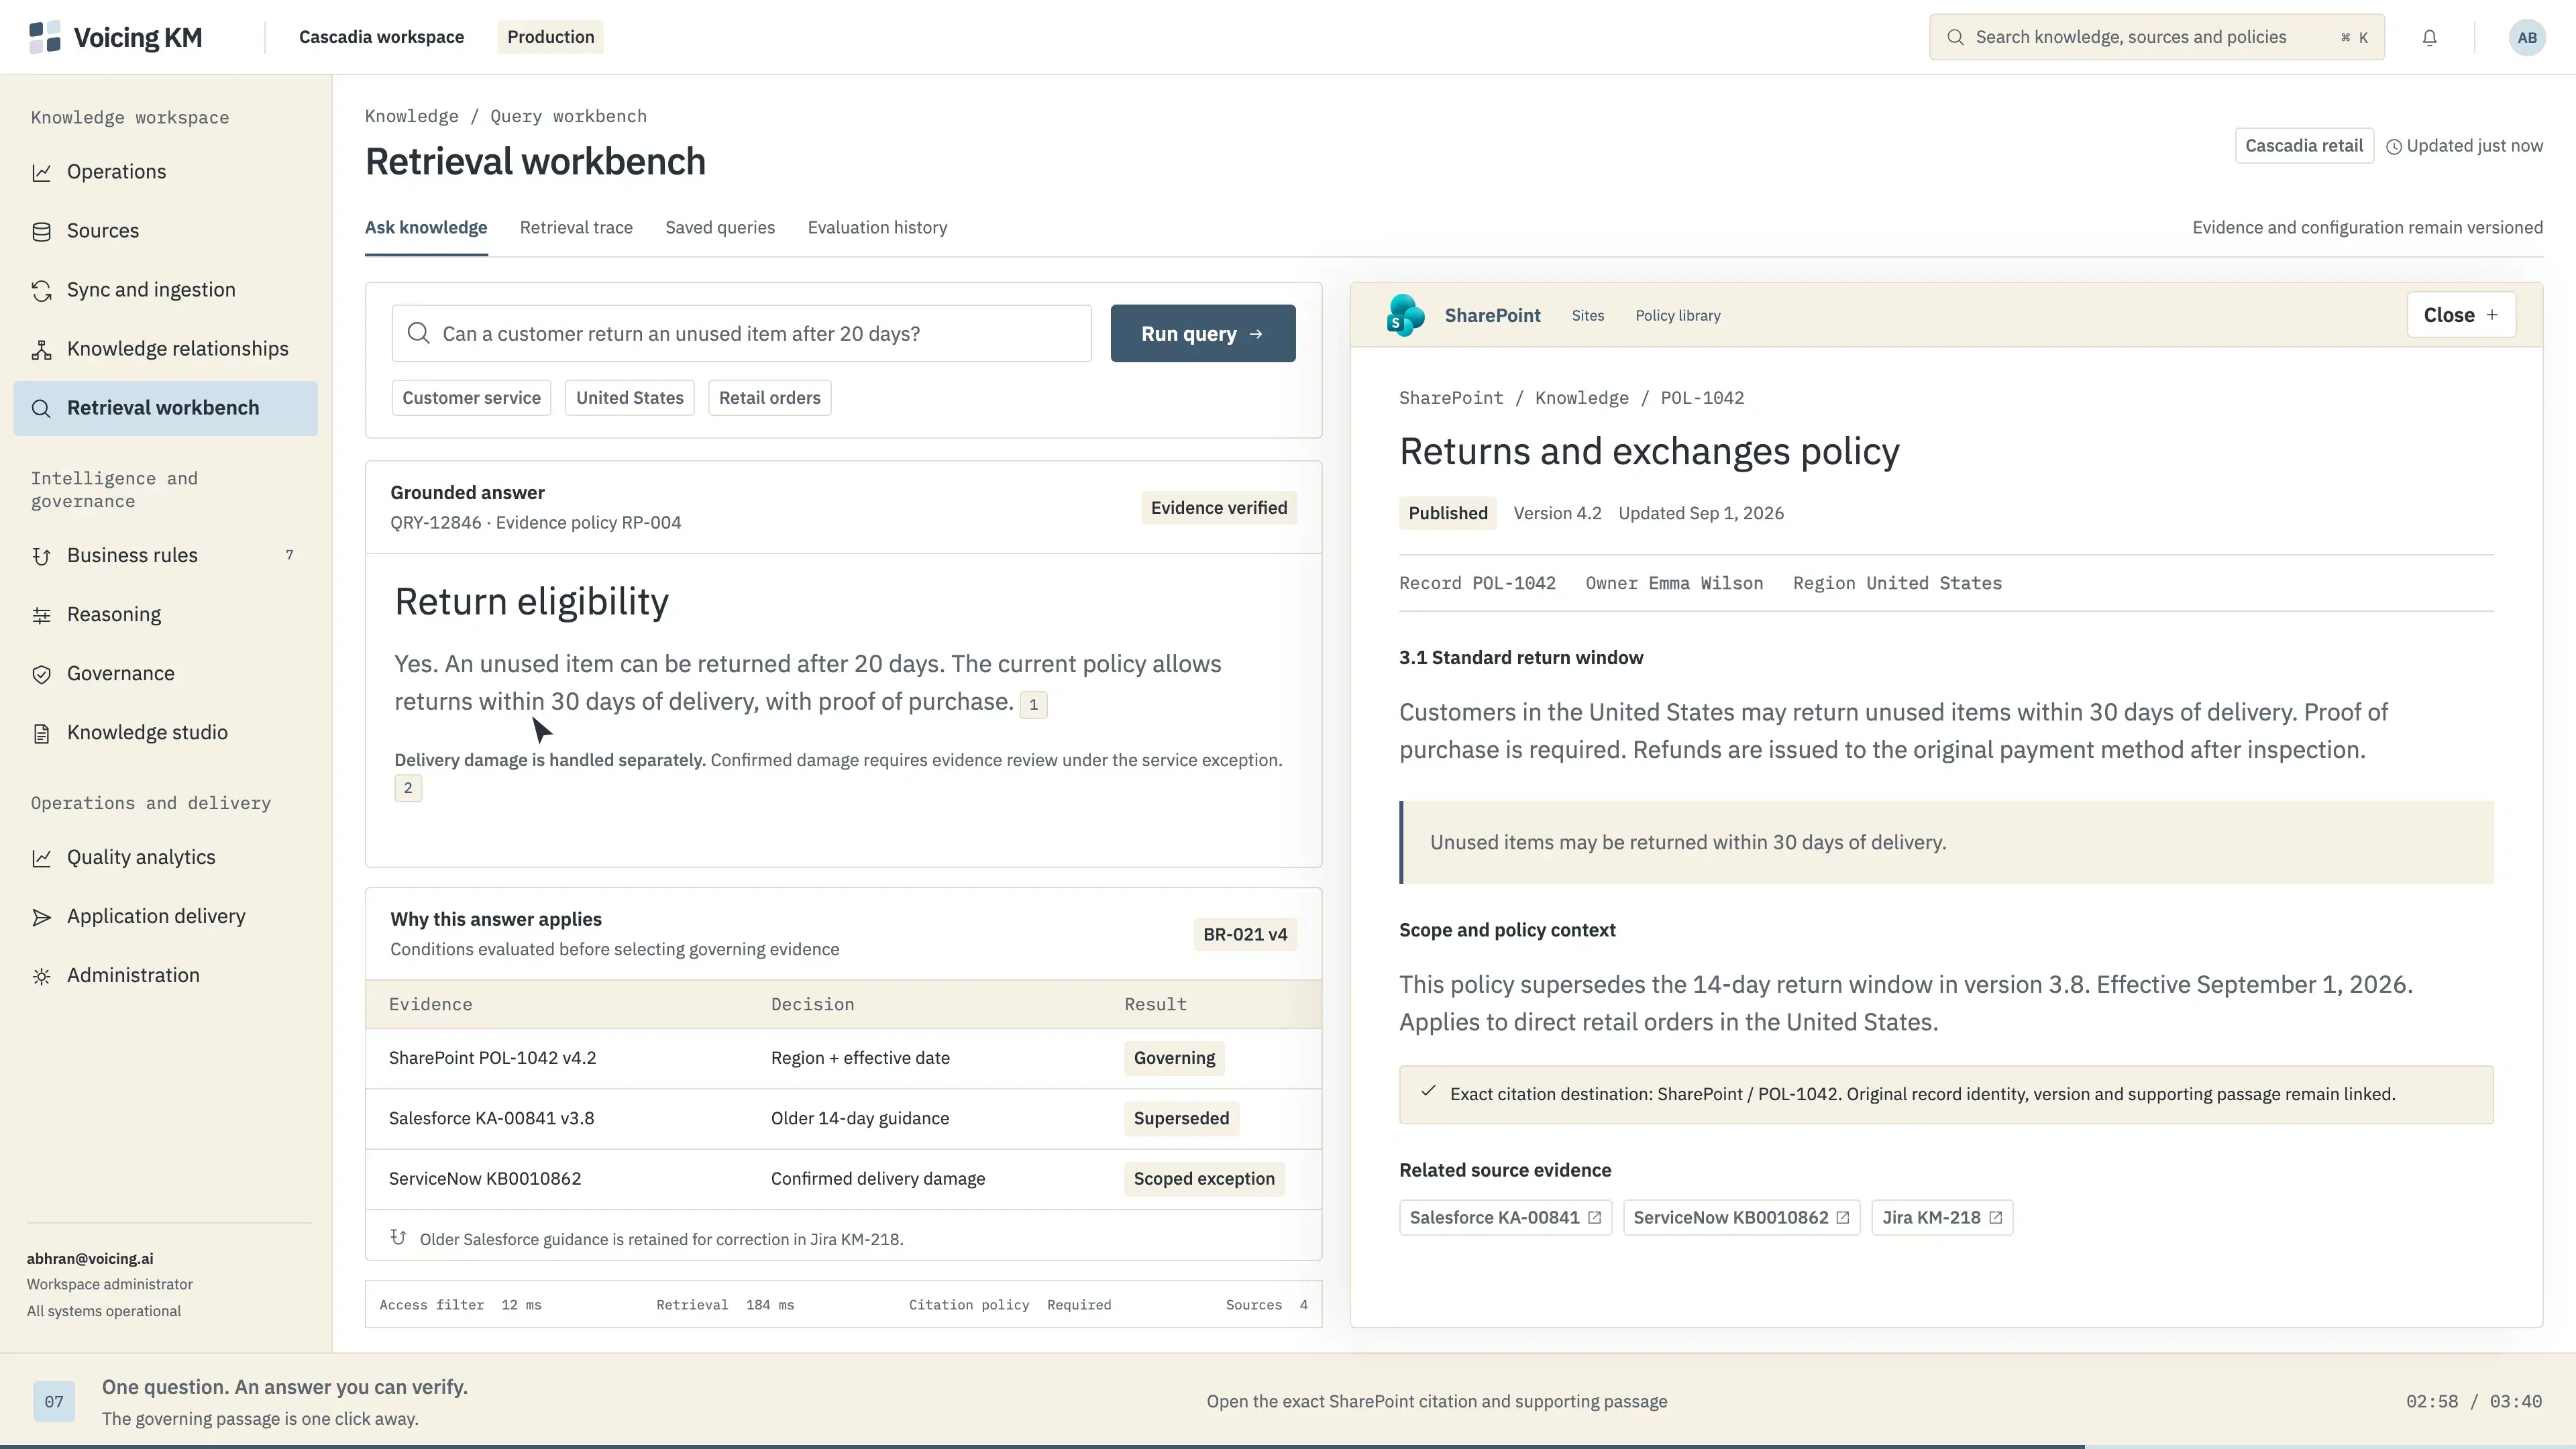Image resolution: width=2576 pixels, height=1449 pixels.
Task: Click the Application delivery send icon
Action: pyautogui.click(x=41, y=917)
